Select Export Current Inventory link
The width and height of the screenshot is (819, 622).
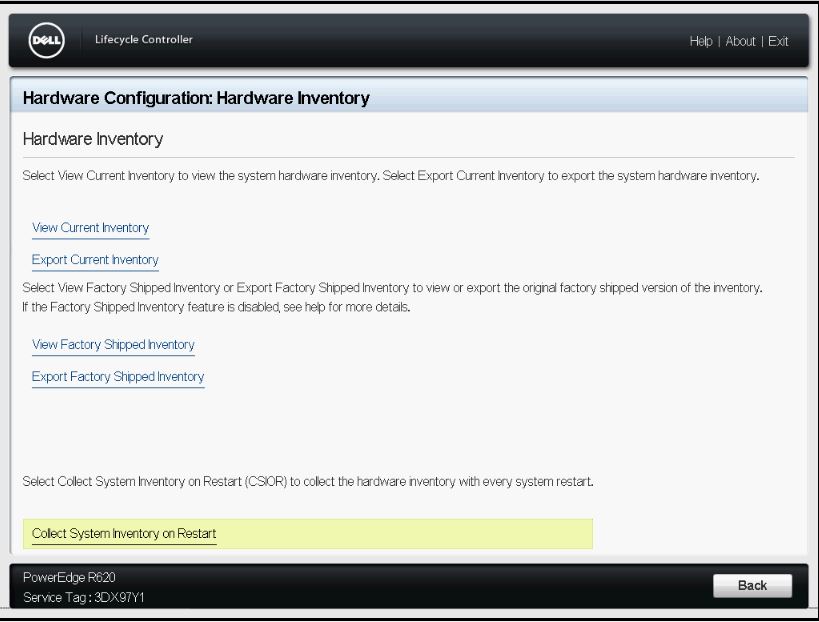[x=95, y=260]
